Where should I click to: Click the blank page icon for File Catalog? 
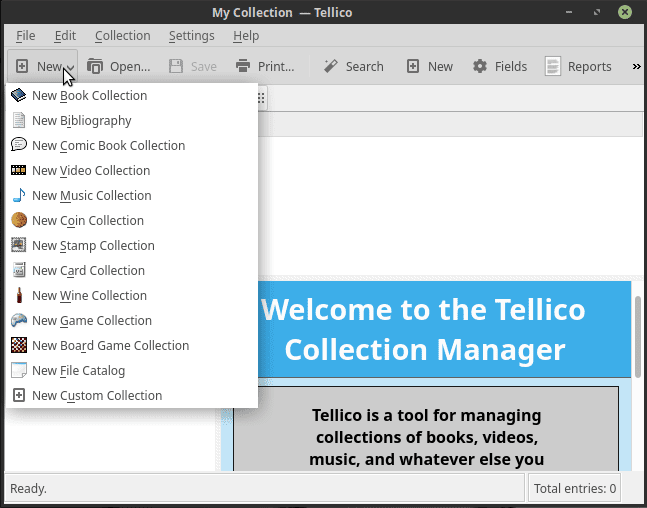[19, 370]
